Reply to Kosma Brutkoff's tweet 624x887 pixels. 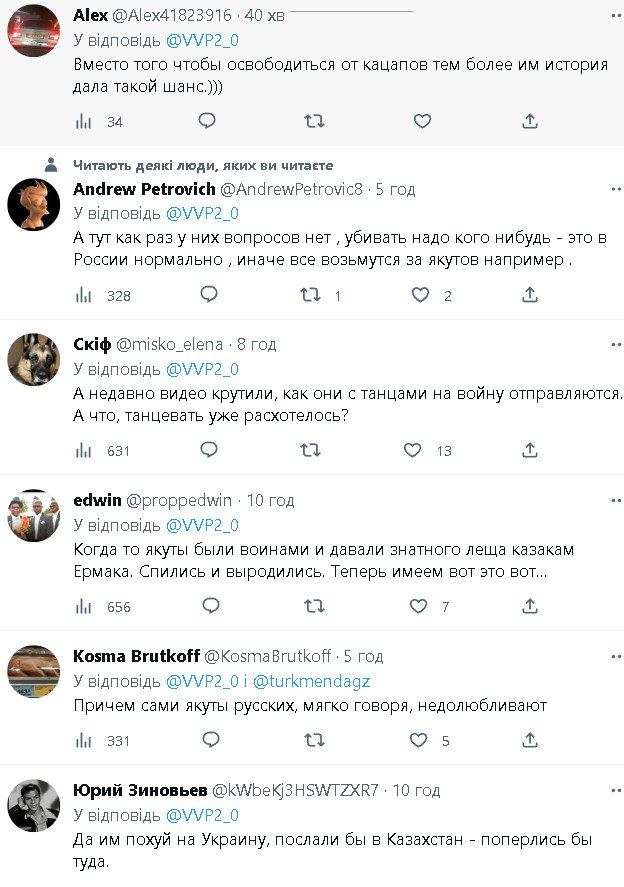[x=207, y=741]
